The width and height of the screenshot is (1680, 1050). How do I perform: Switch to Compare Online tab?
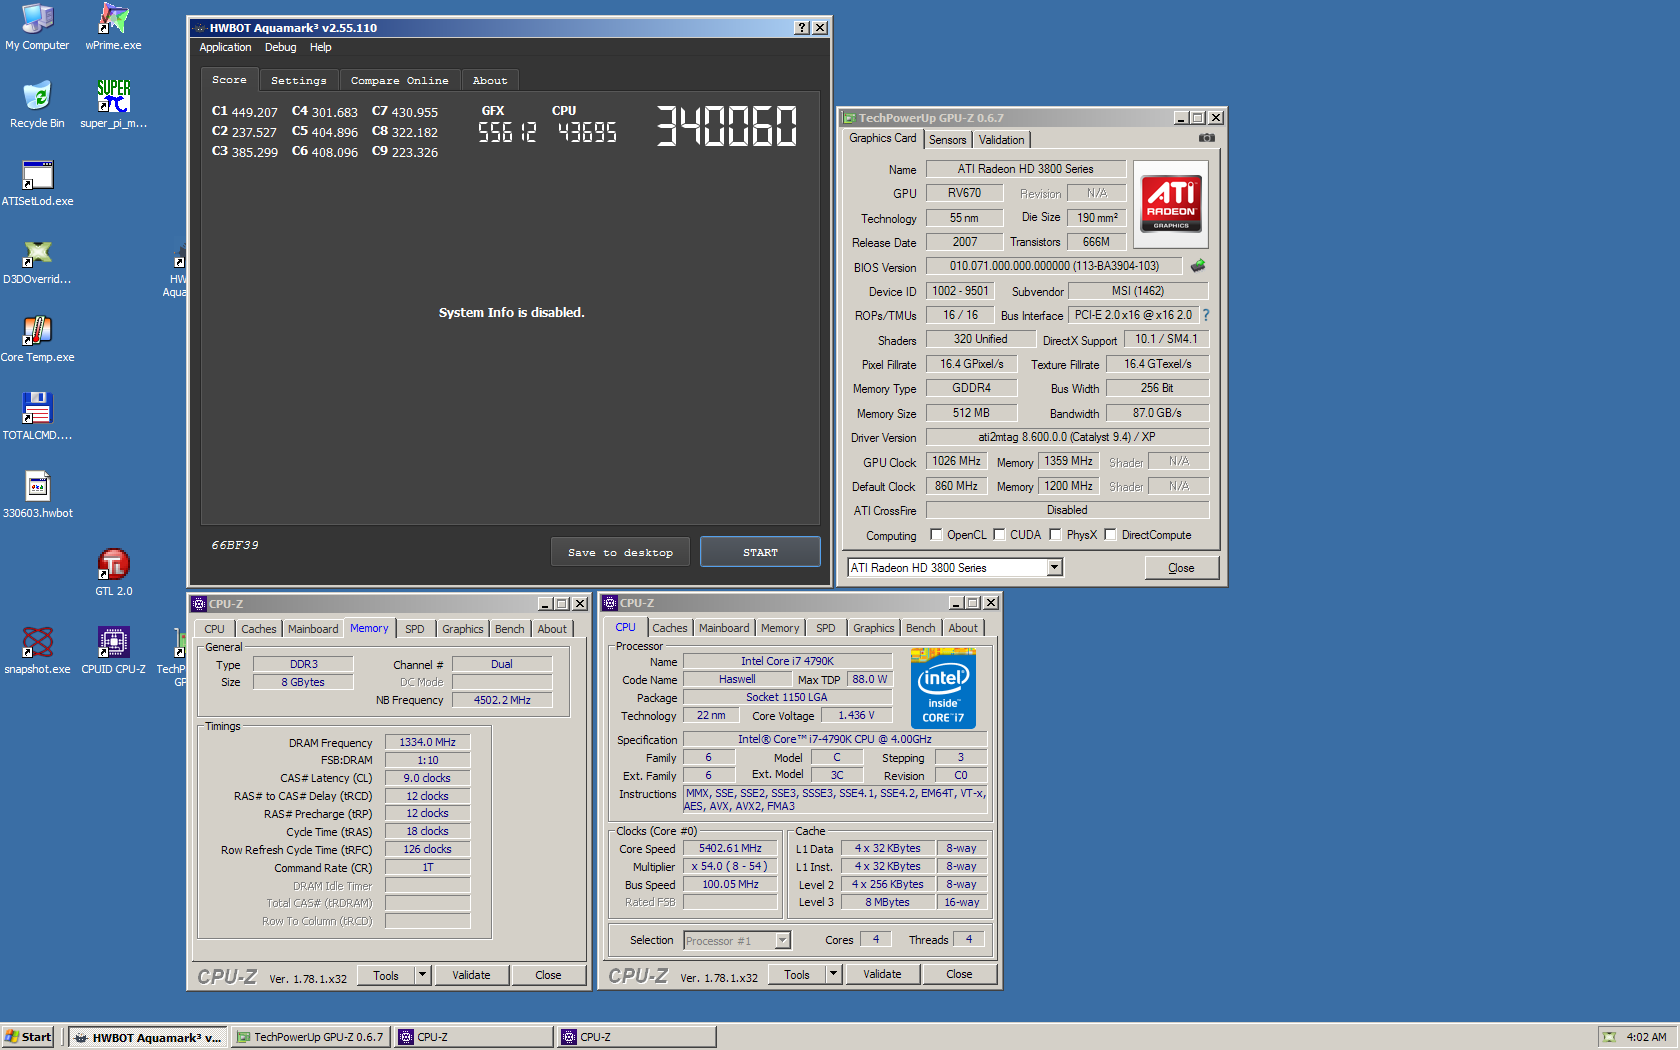(400, 80)
